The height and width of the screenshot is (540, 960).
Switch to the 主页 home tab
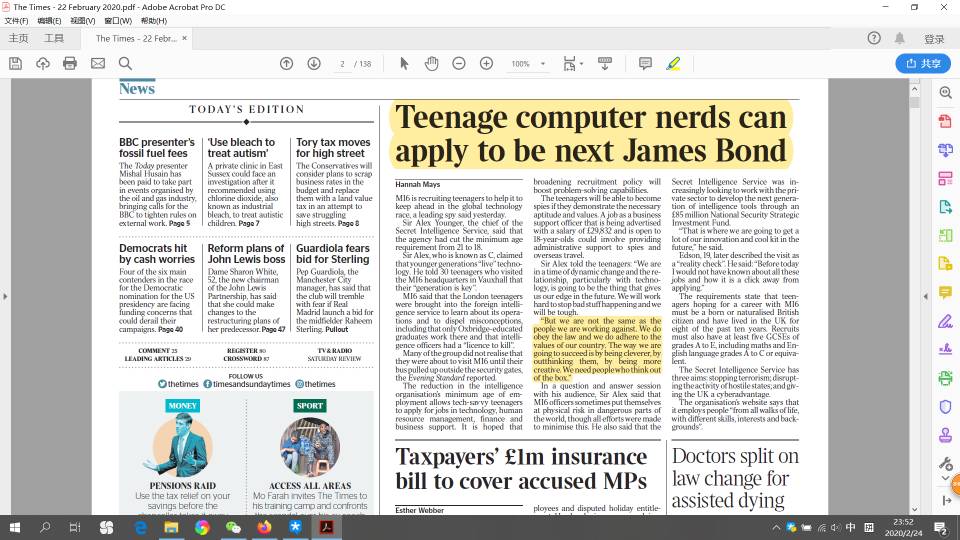pos(18,38)
